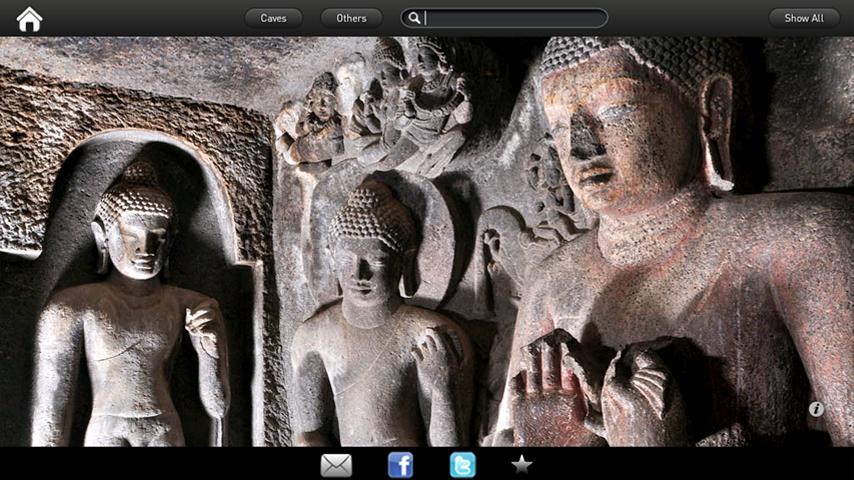
Task: Open the Caves category
Action: coord(273,19)
